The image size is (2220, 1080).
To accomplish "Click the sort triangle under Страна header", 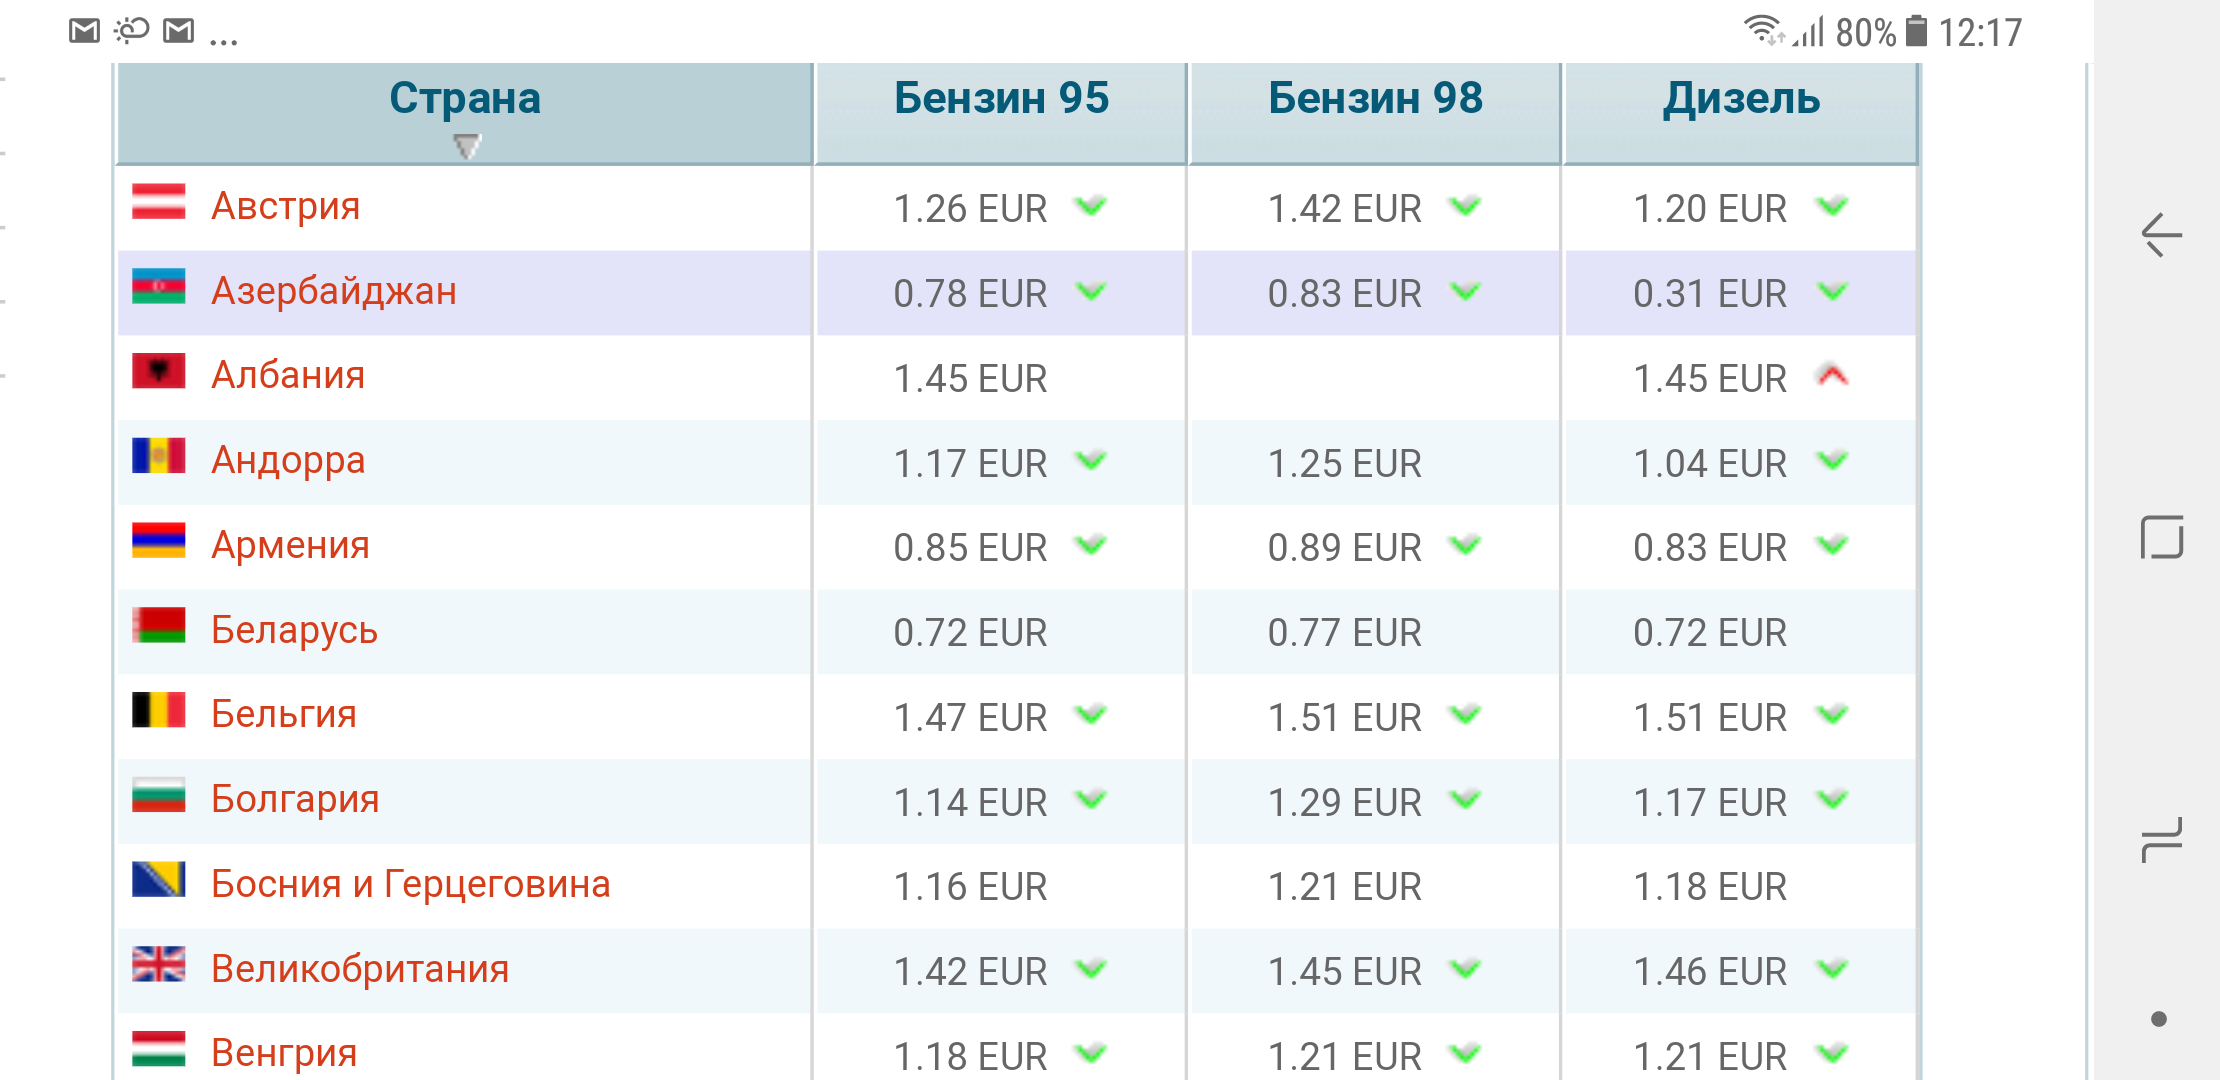I will [x=467, y=147].
